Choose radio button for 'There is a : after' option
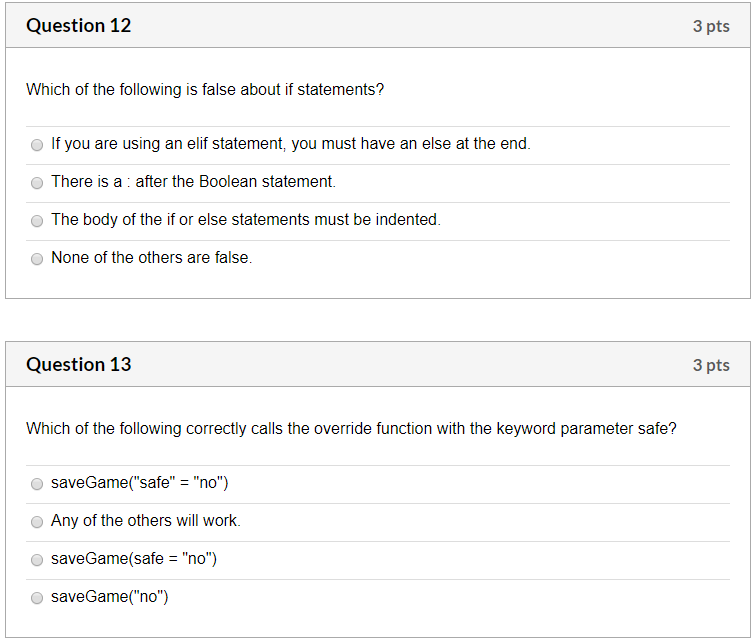The height and width of the screenshot is (641, 756). click(37, 183)
